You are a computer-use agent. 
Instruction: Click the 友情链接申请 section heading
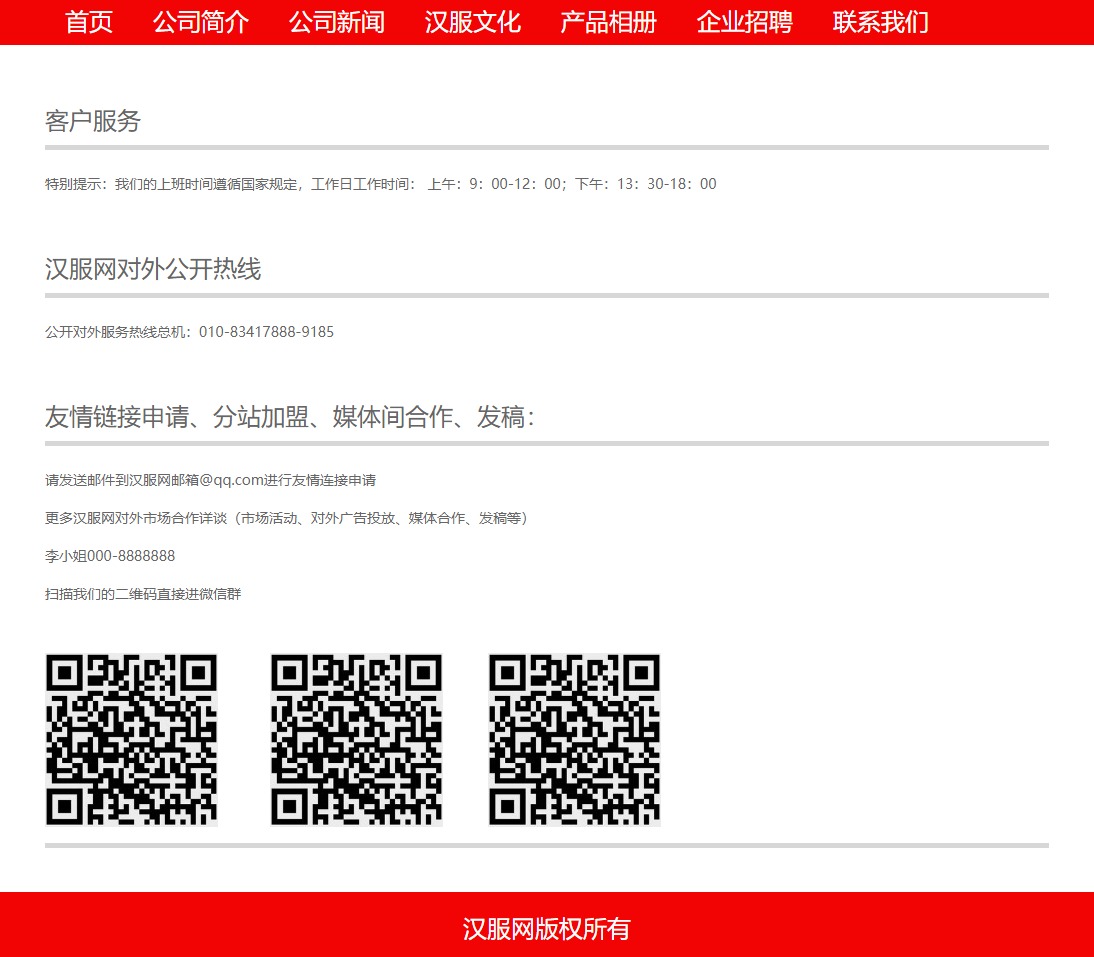290,418
